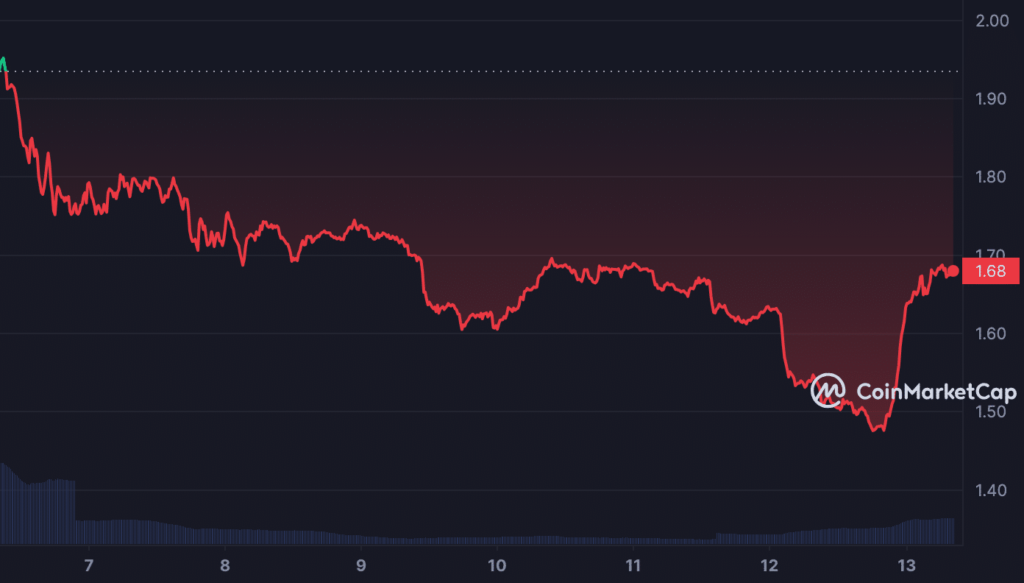This screenshot has height=583, width=1024.
Task: Click the tall volume bars at far left
Action: pyautogui.click(x=30, y=505)
